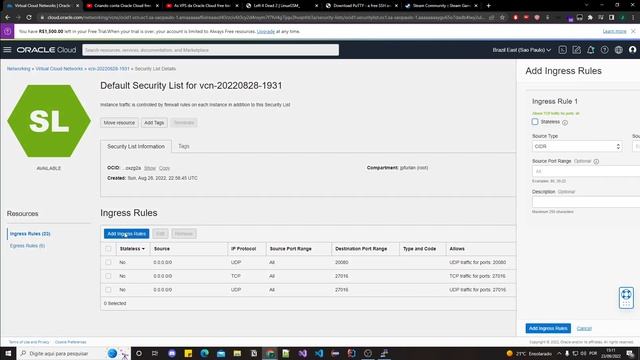Switch to Security List Information tab
640x360 pixels.
pos(136,146)
